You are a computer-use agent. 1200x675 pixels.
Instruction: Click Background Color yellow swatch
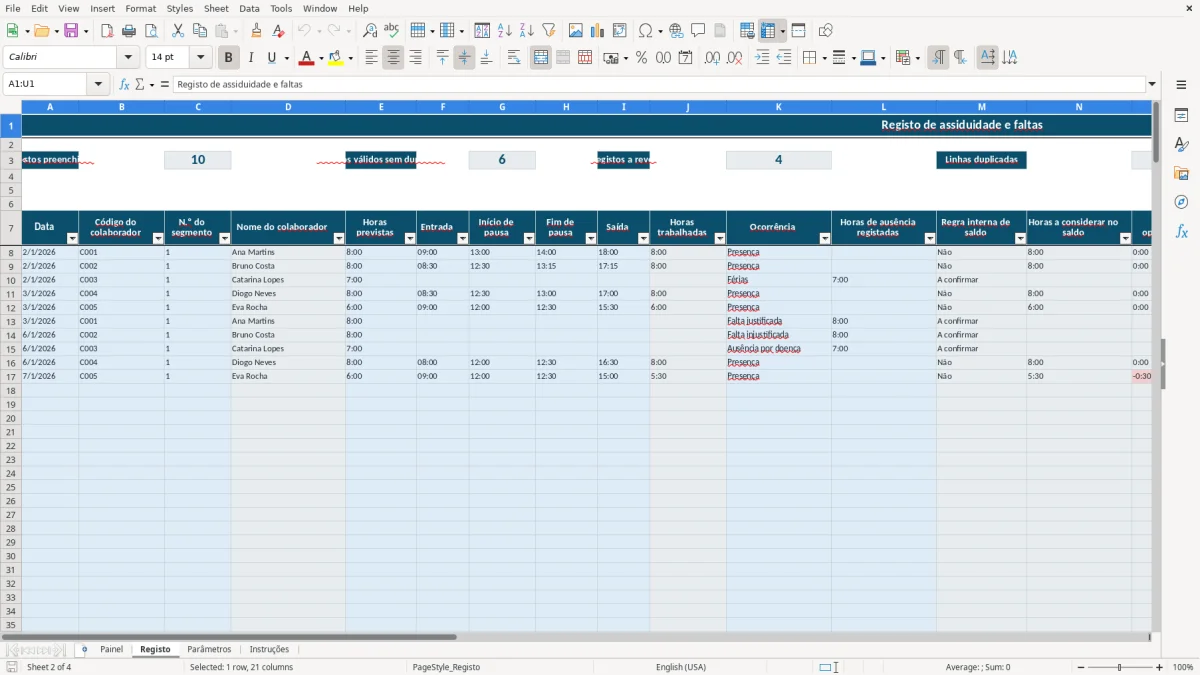click(336, 58)
